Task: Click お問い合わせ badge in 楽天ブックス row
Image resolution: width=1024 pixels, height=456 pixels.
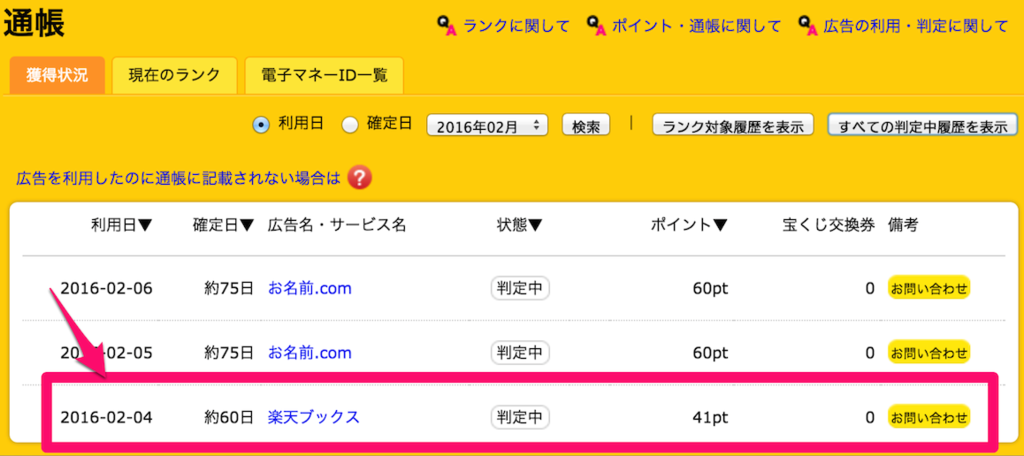Action: click(x=930, y=417)
